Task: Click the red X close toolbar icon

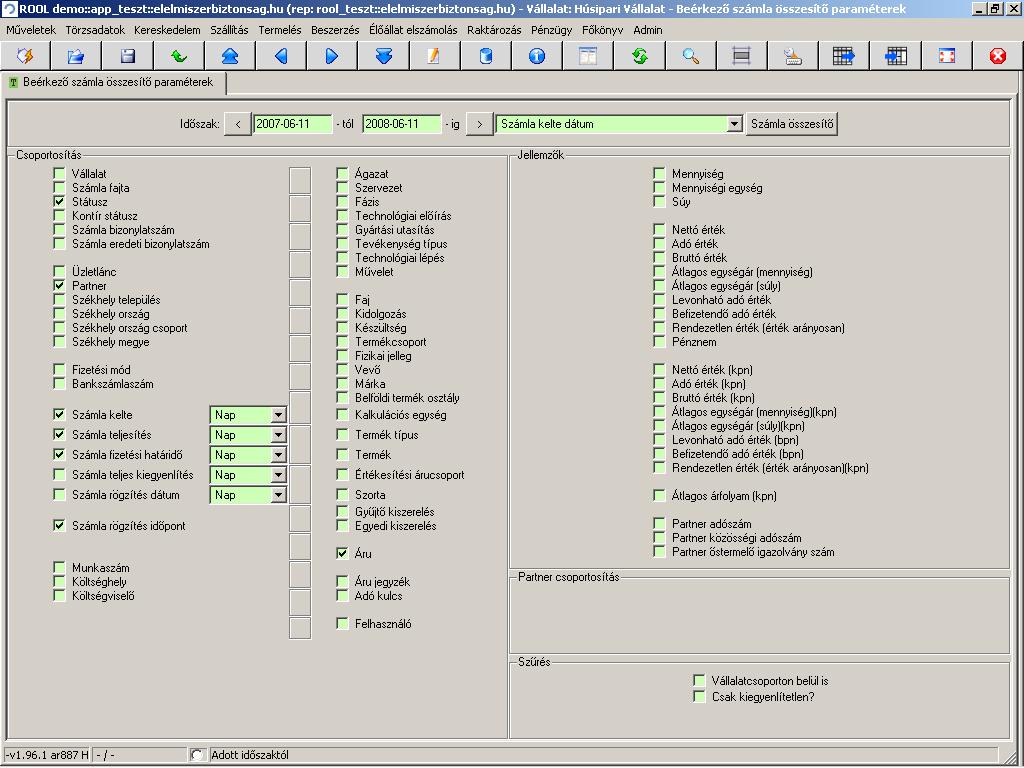Action: [x=997, y=56]
